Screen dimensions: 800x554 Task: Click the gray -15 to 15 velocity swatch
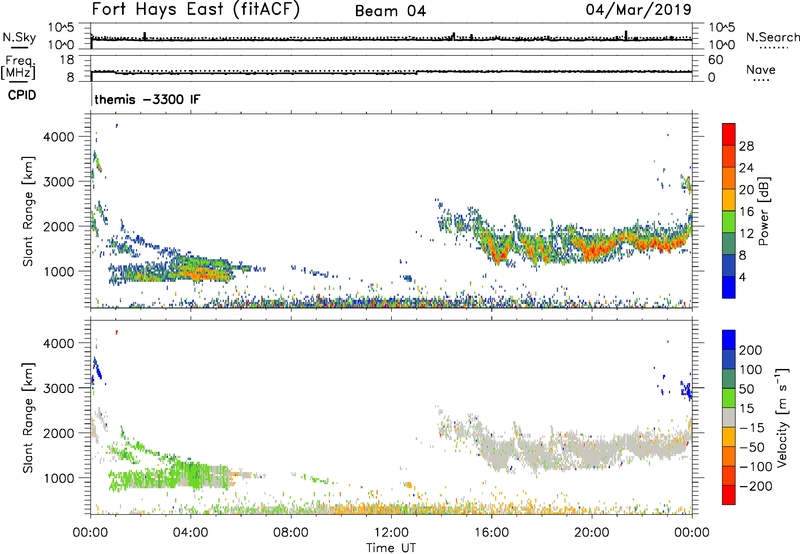coord(729,417)
